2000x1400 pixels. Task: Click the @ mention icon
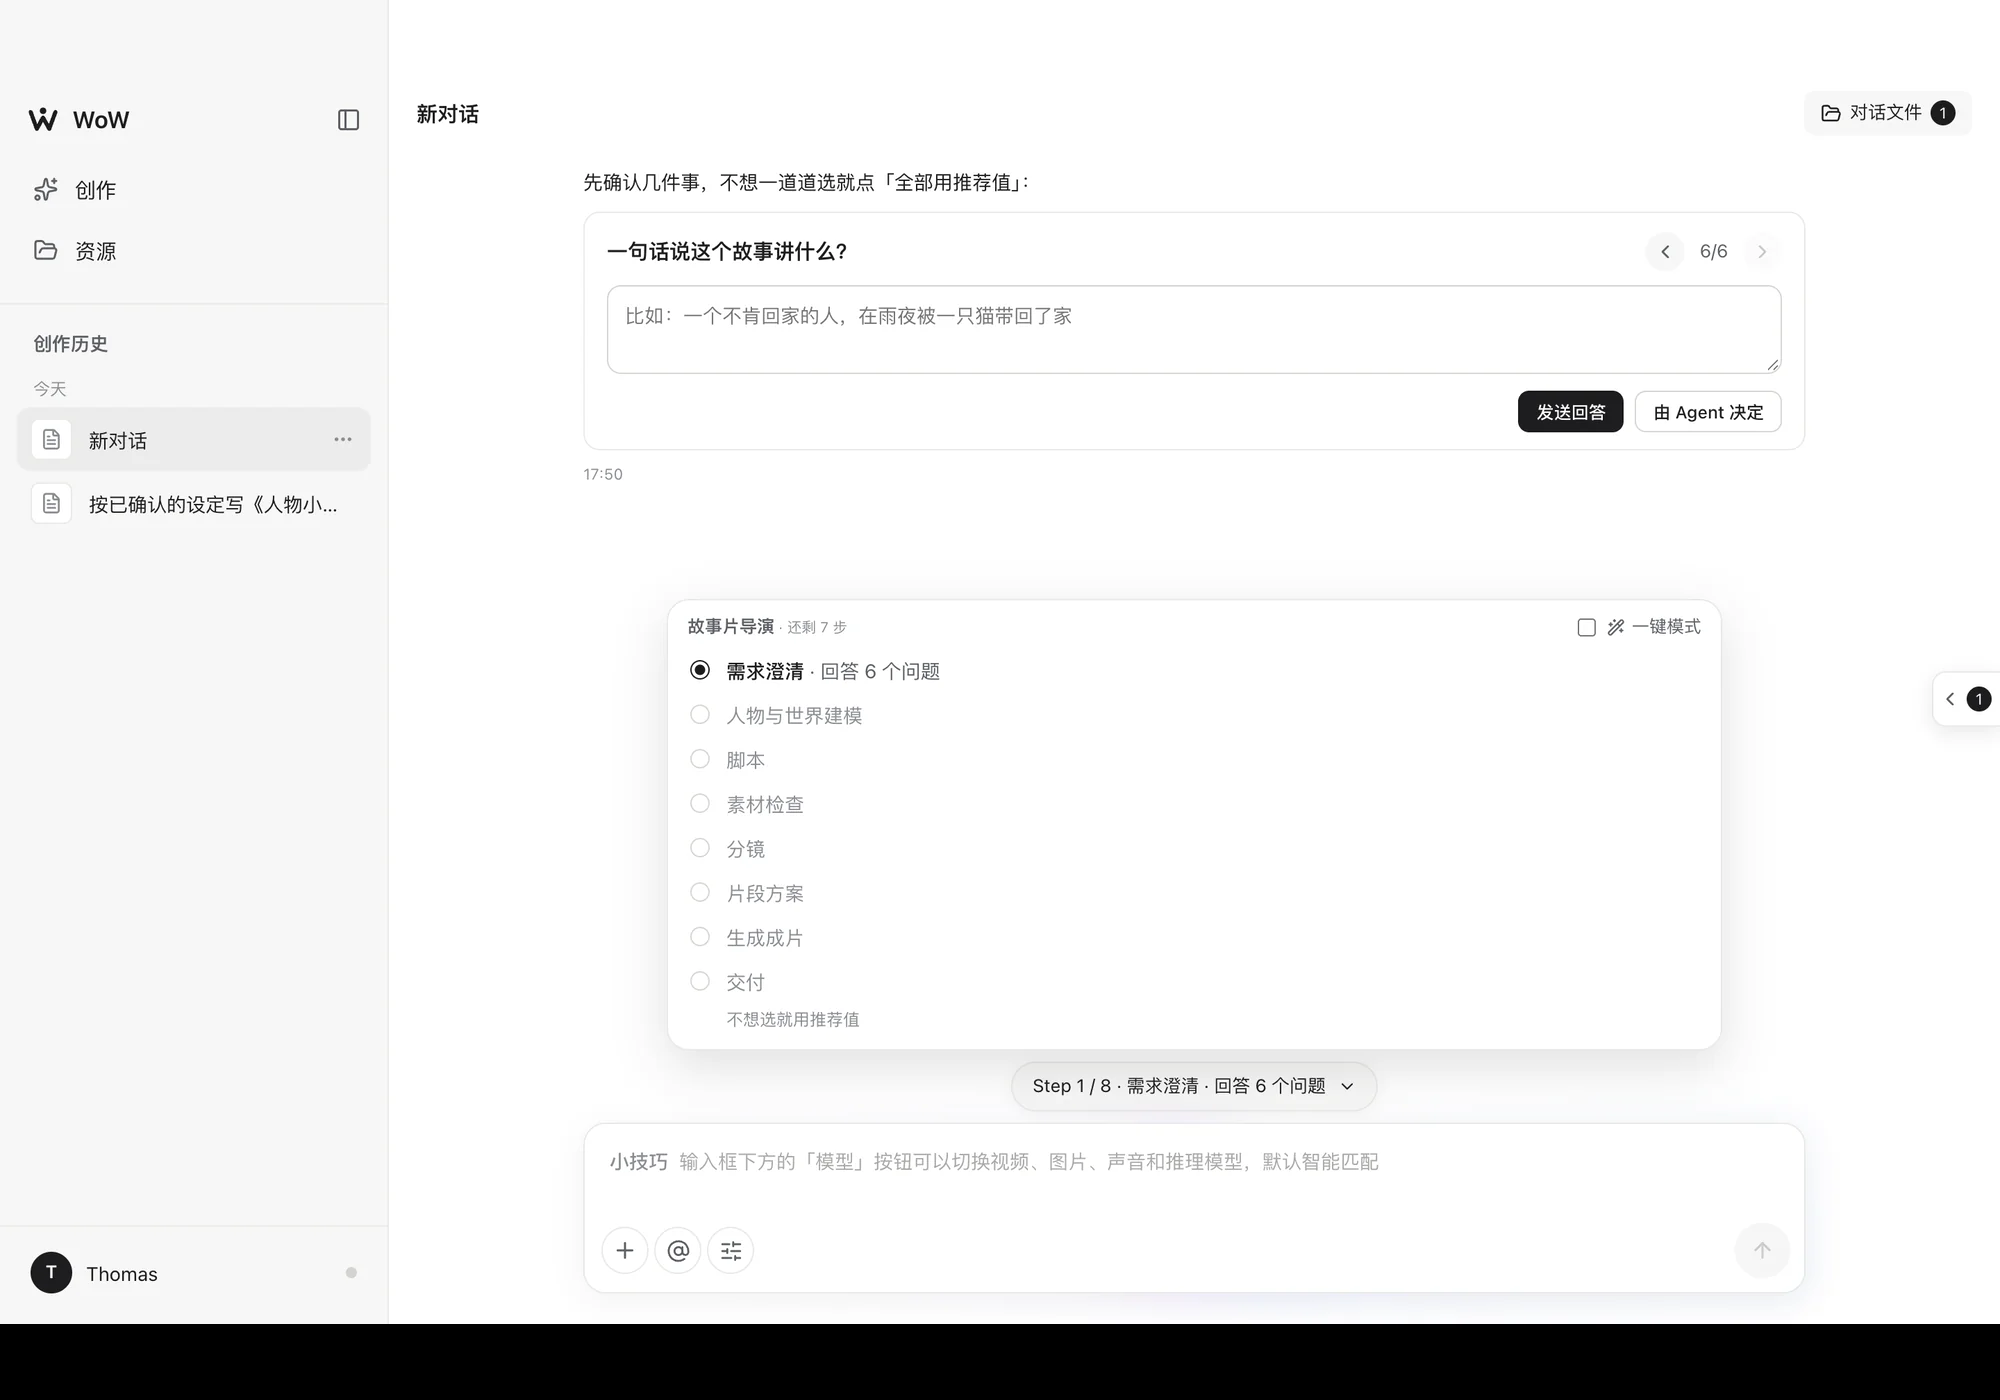(x=678, y=1250)
